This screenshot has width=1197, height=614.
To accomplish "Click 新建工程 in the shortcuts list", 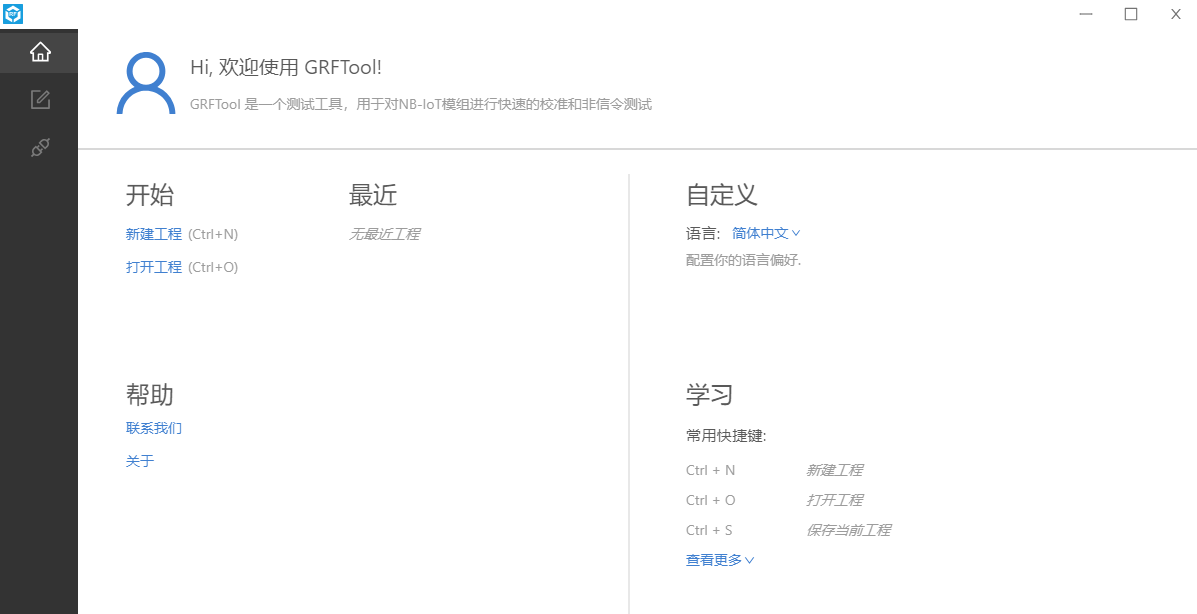I will 834,470.
